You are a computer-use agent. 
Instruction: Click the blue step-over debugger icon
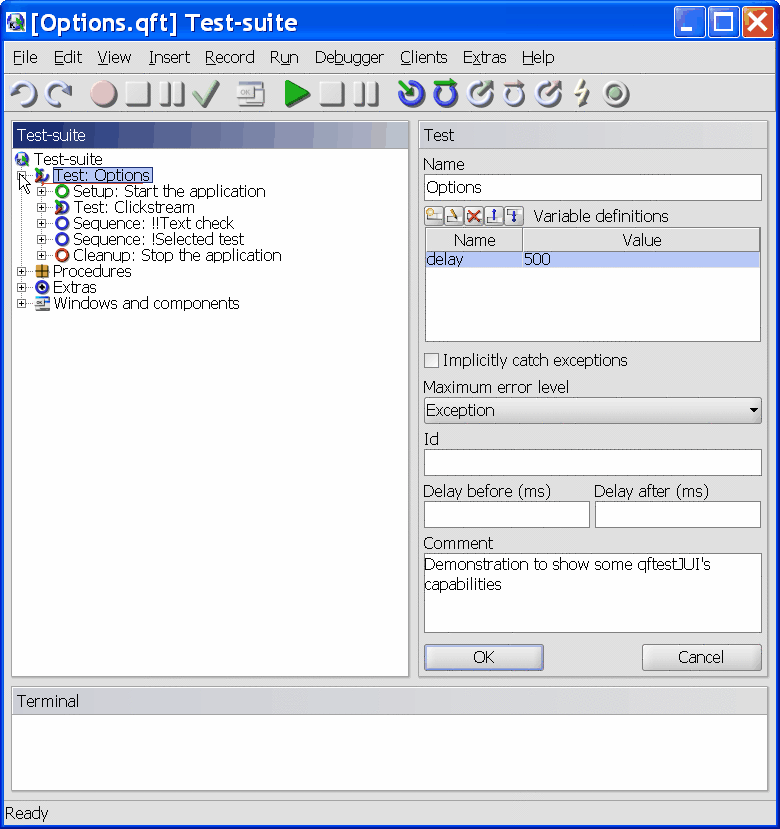pos(445,94)
